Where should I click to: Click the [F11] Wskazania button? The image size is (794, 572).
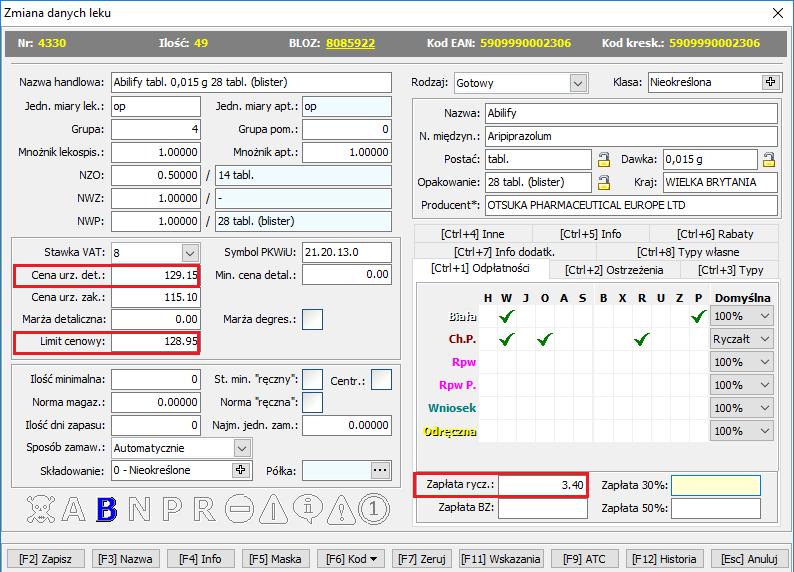tap(501, 559)
